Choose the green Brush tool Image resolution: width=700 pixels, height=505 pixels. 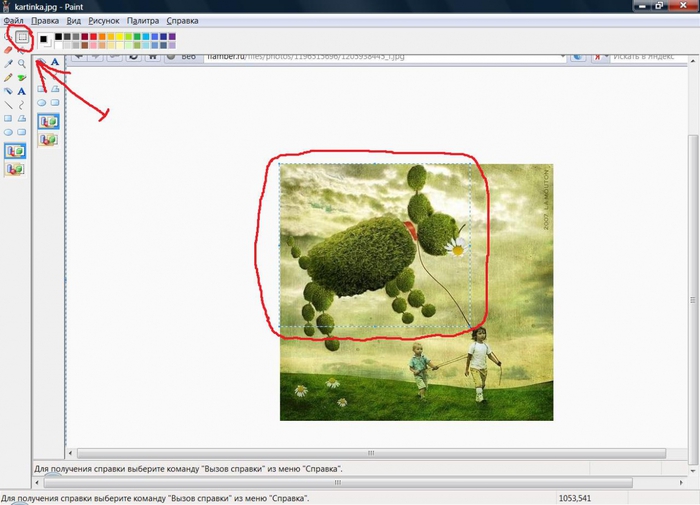click(22, 78)
